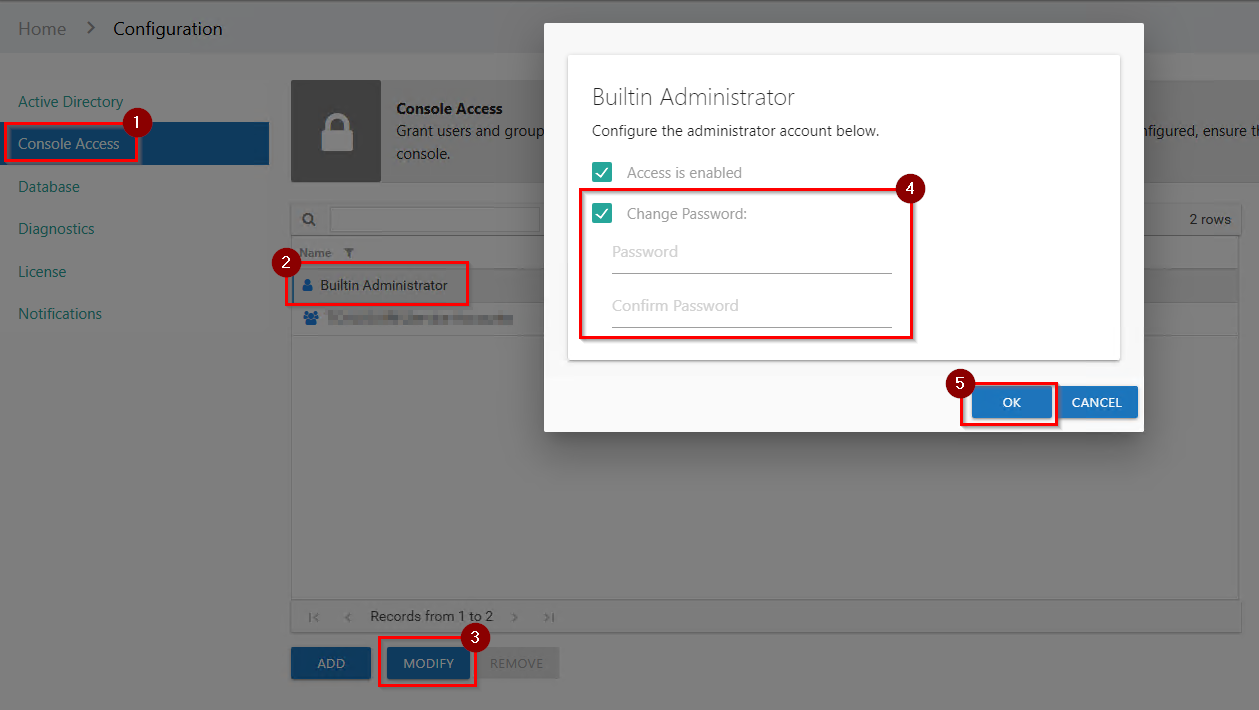The height and width of the screenshot is (710, 1259).
Task: Click the user icon beside Builtin Administrator
Action: click(x=306, y=284)
